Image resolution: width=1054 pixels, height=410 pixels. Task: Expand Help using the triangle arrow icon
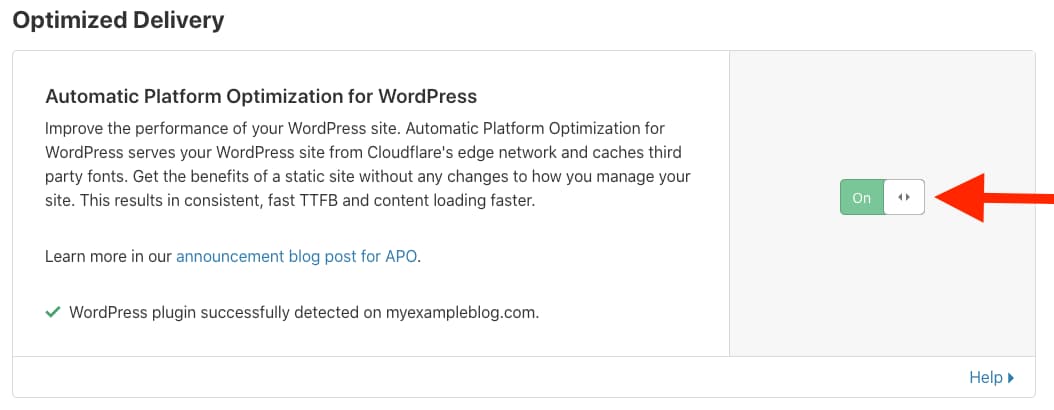(1011, 378)
